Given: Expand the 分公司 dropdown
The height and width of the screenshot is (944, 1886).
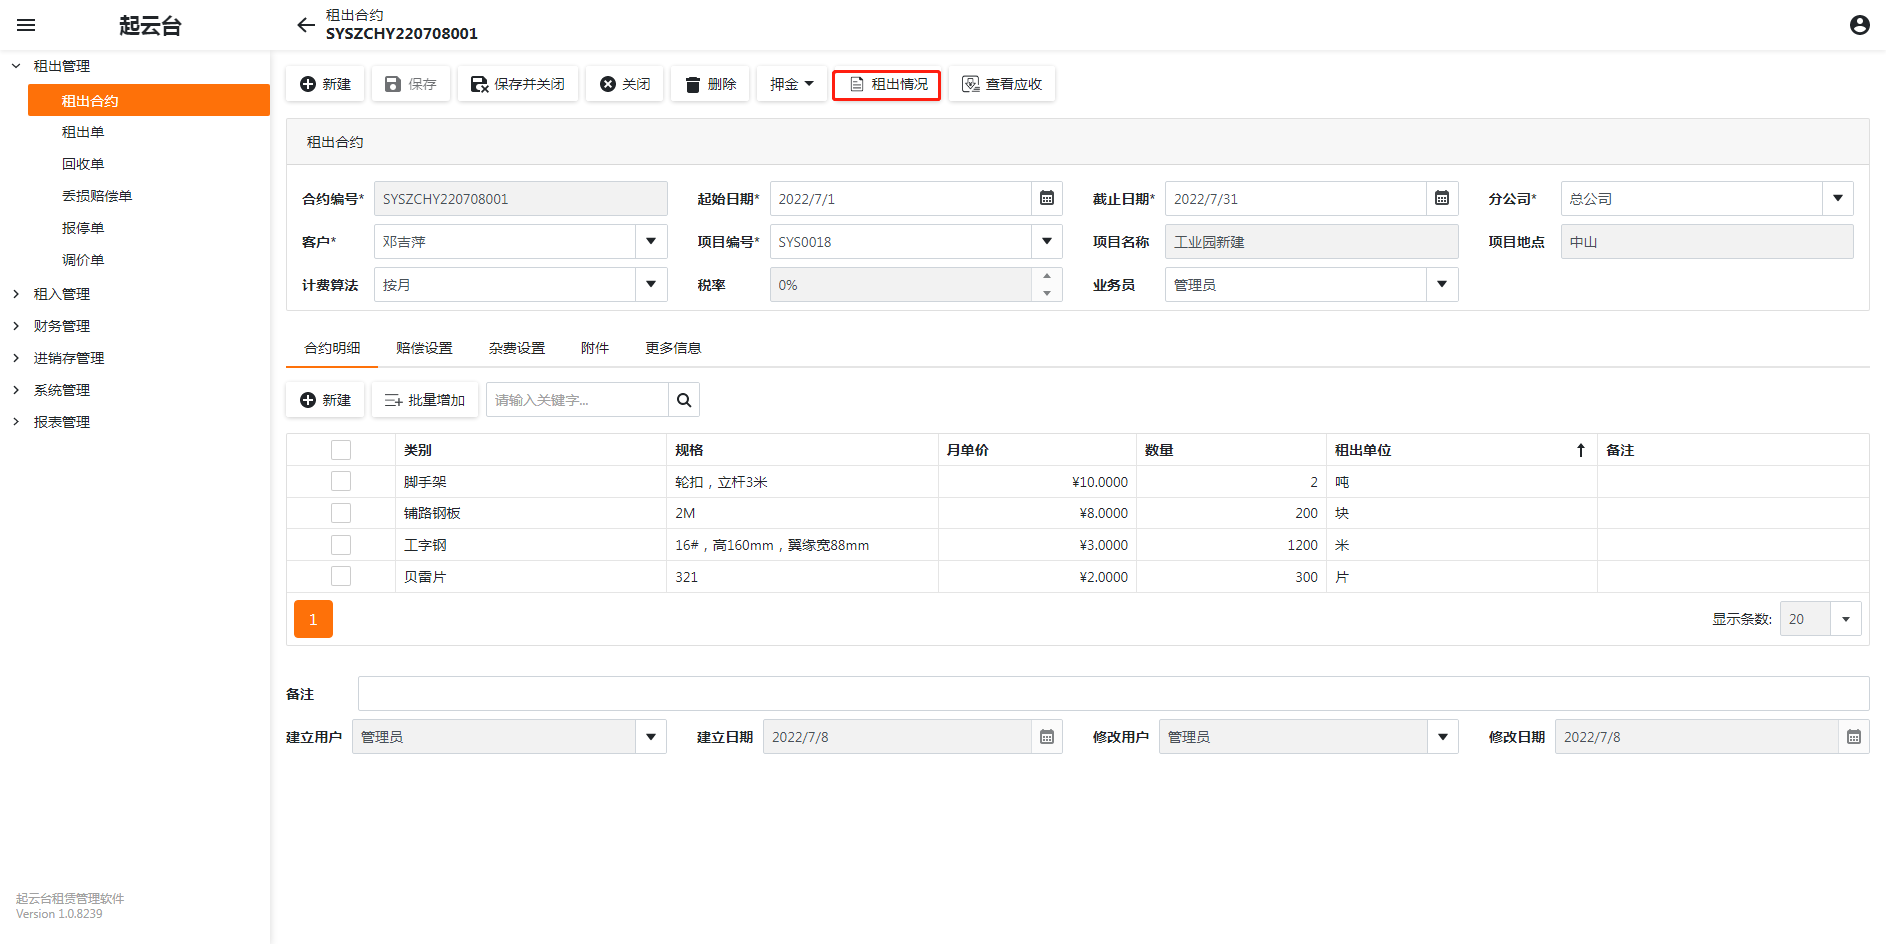Looking at the screenshot, I should pyautogui.click(x=1838, y=198).
